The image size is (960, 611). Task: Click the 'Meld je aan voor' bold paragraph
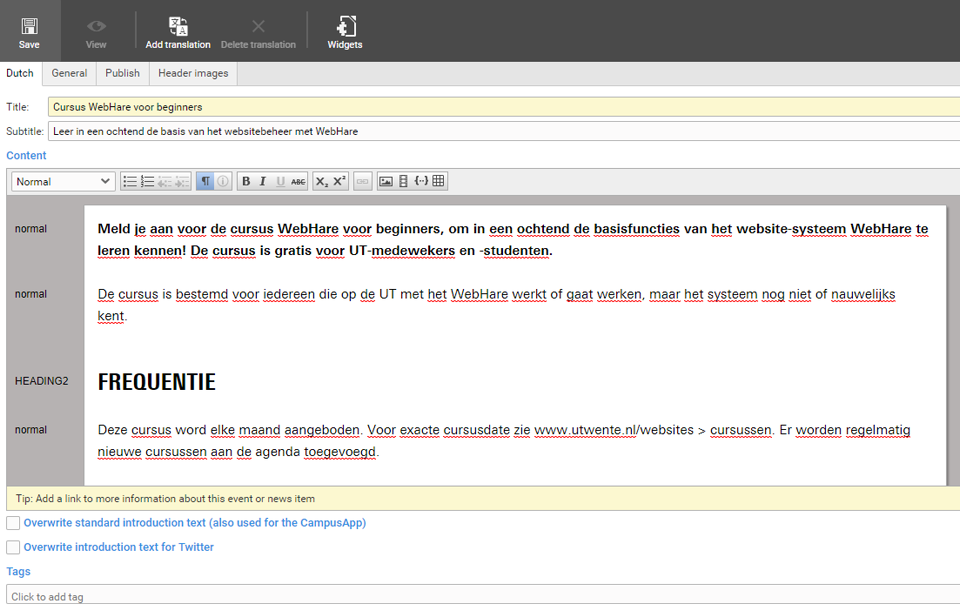click(513, 239)
